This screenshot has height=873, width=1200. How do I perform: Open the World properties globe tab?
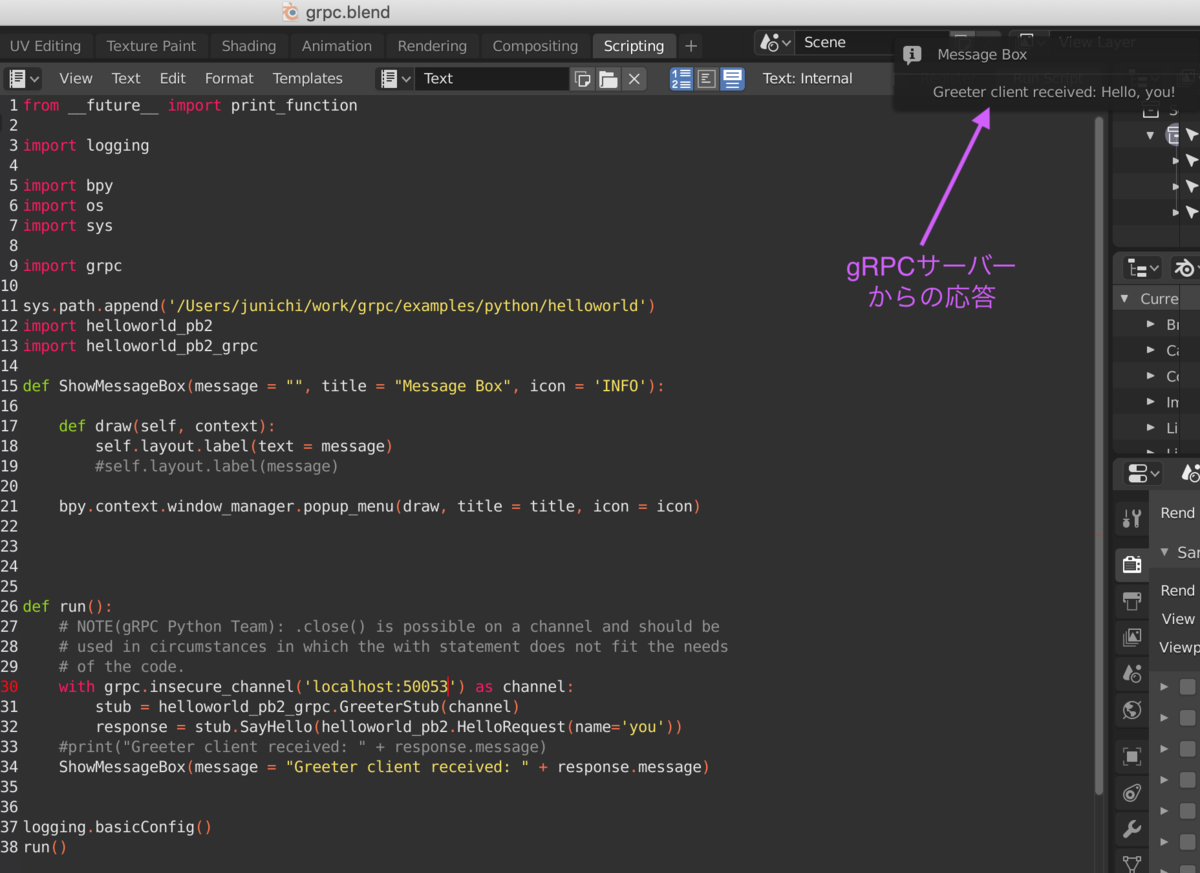pos(1132,710)
